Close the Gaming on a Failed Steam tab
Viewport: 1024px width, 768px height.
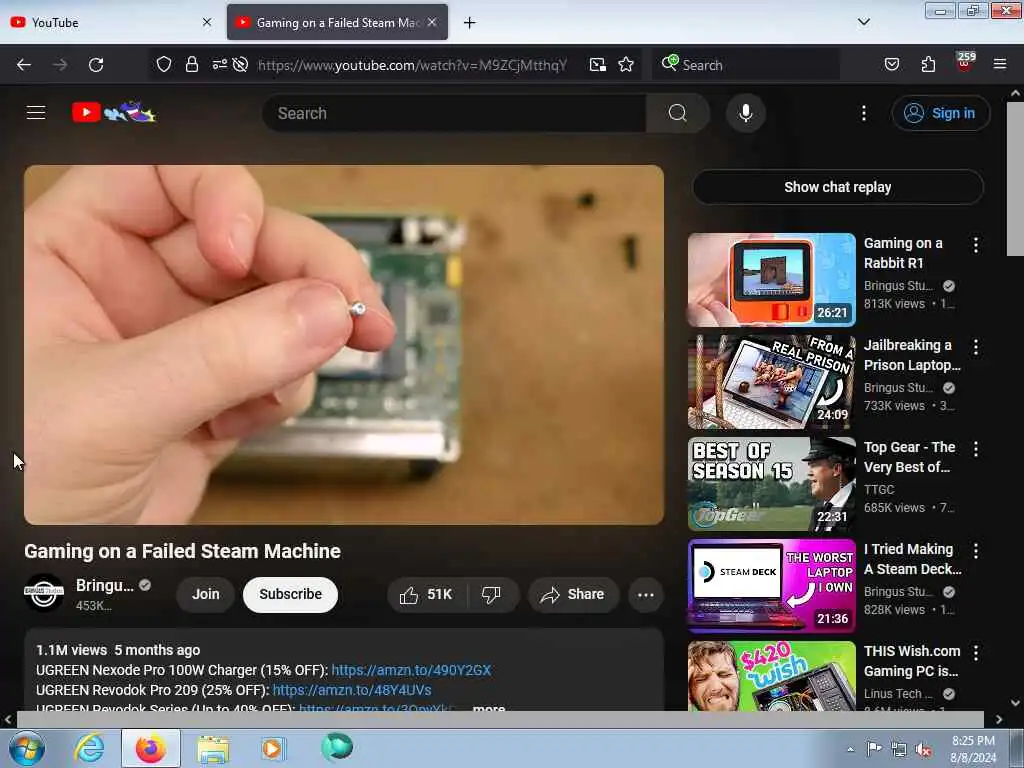432,22
